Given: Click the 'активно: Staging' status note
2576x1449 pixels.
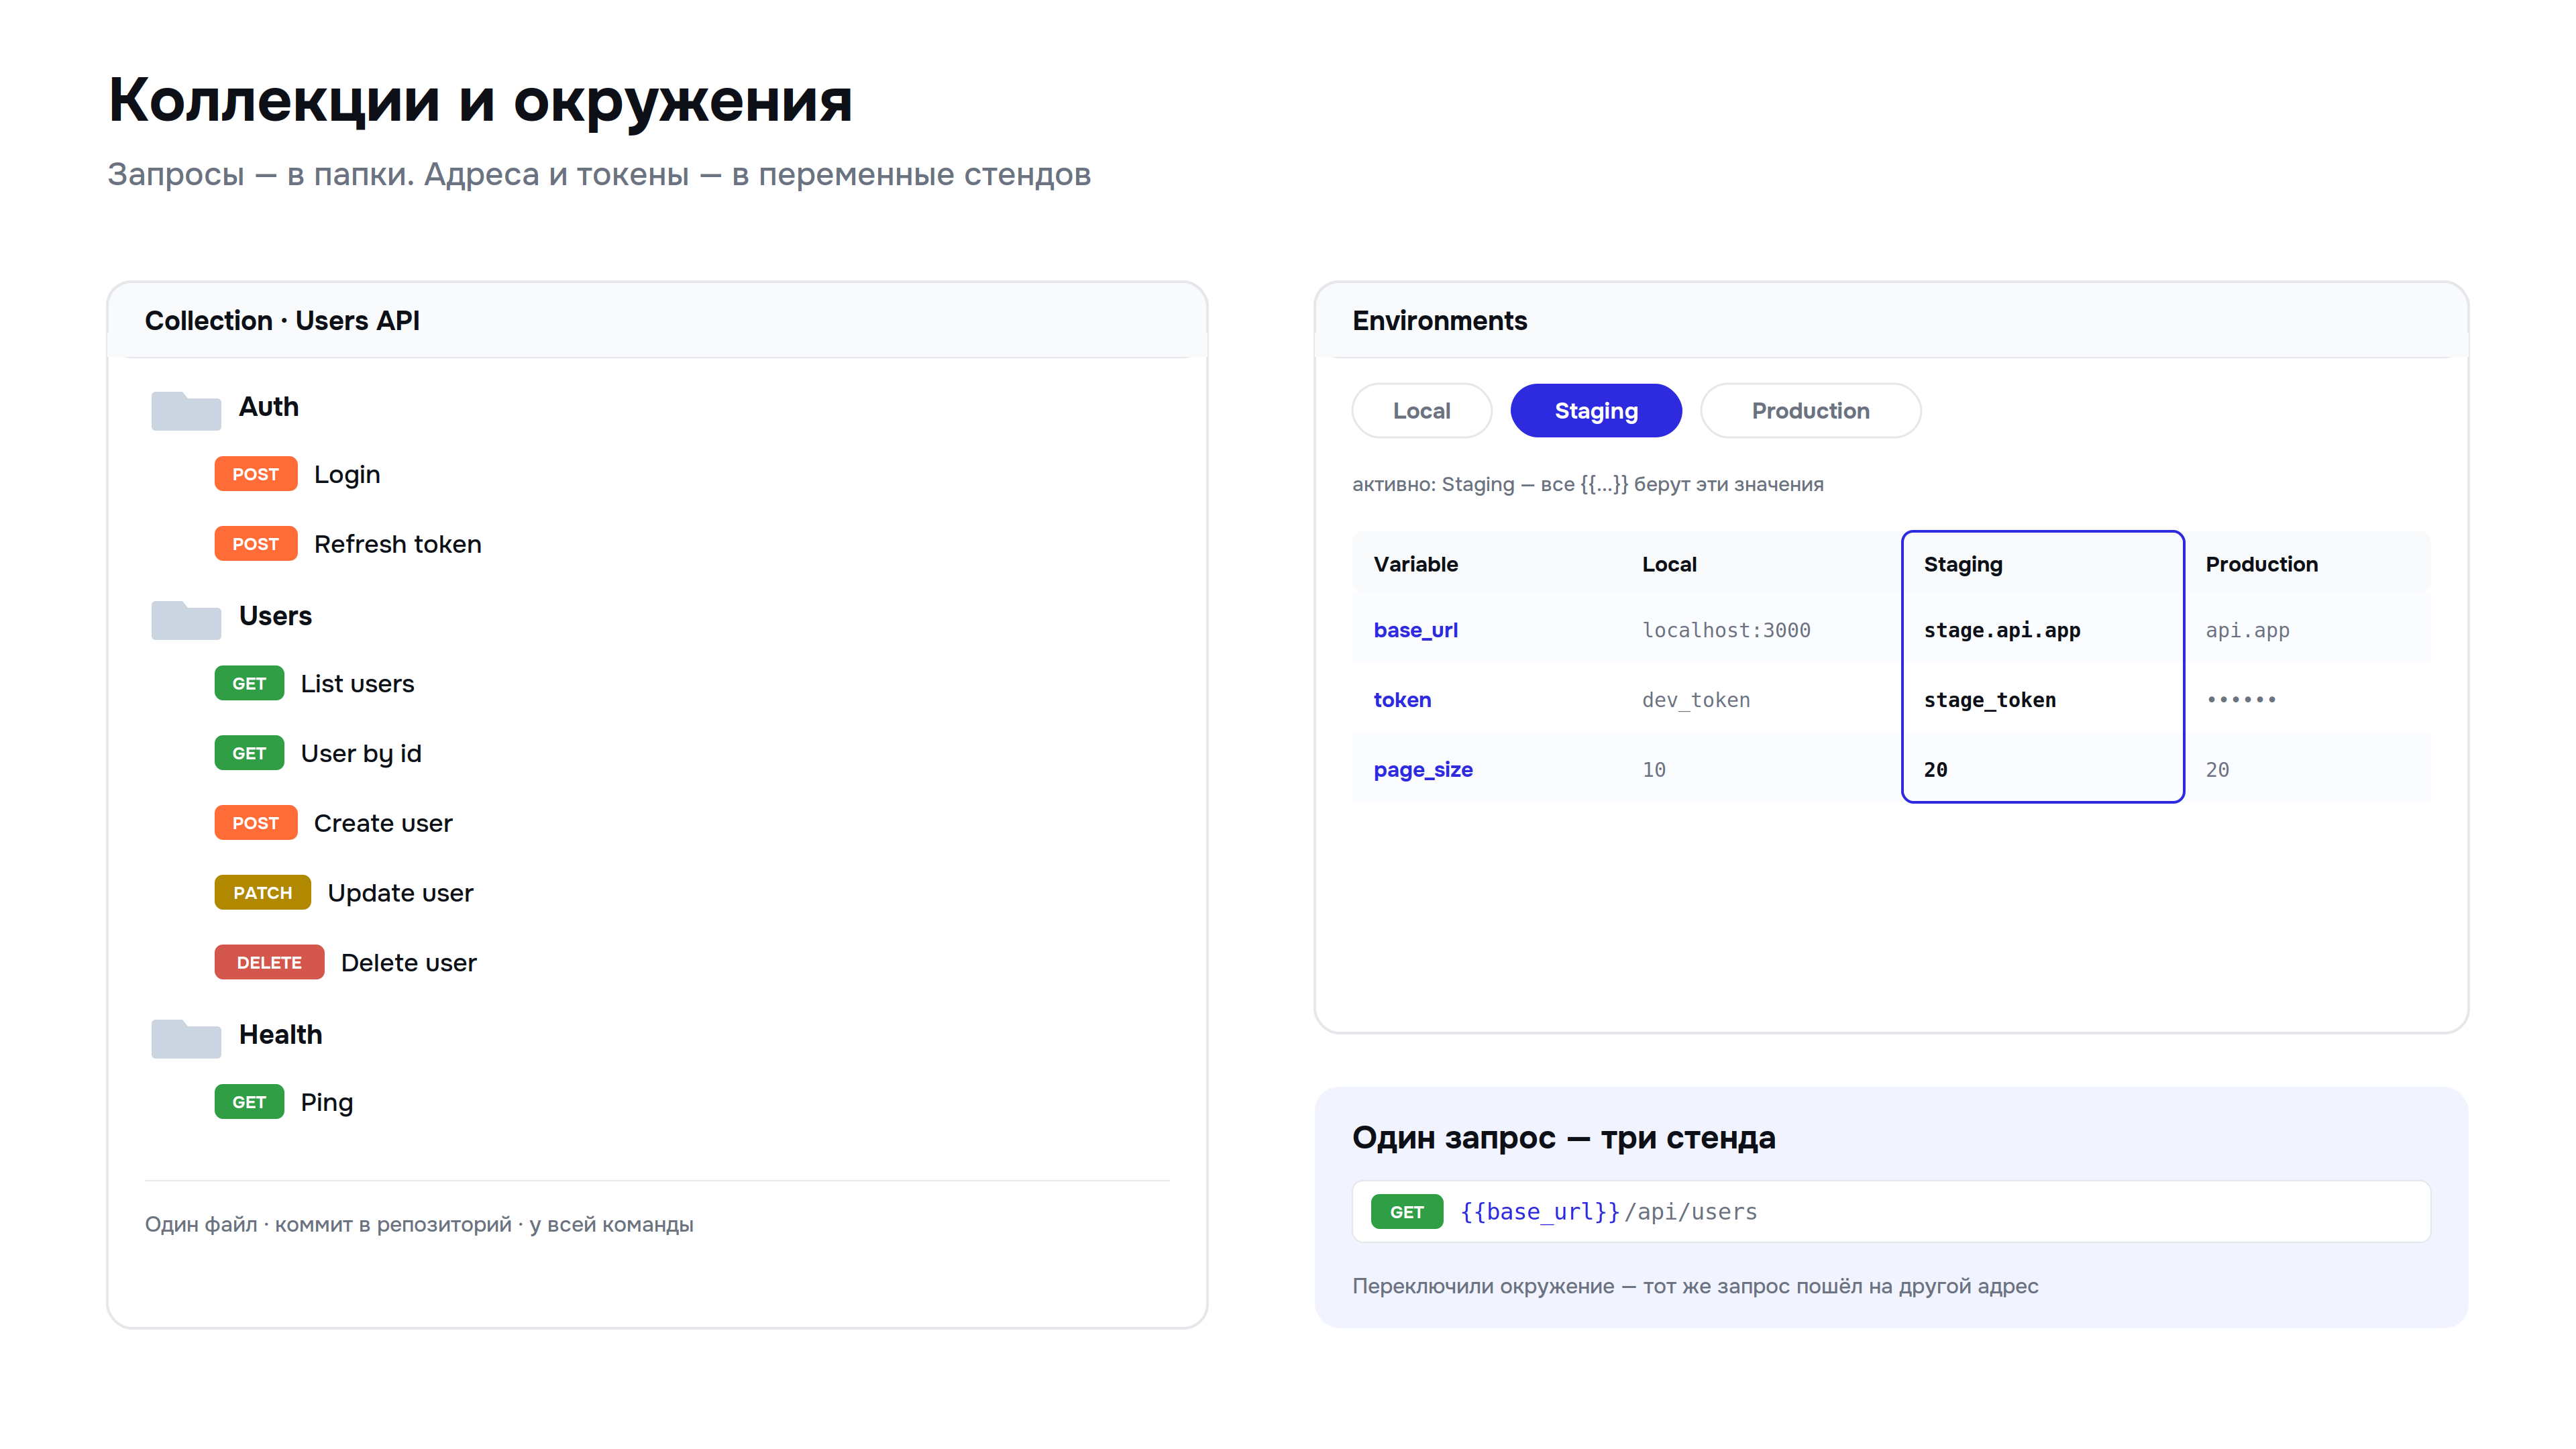Looking at the screenshot, I should (x=1588, y=484).
